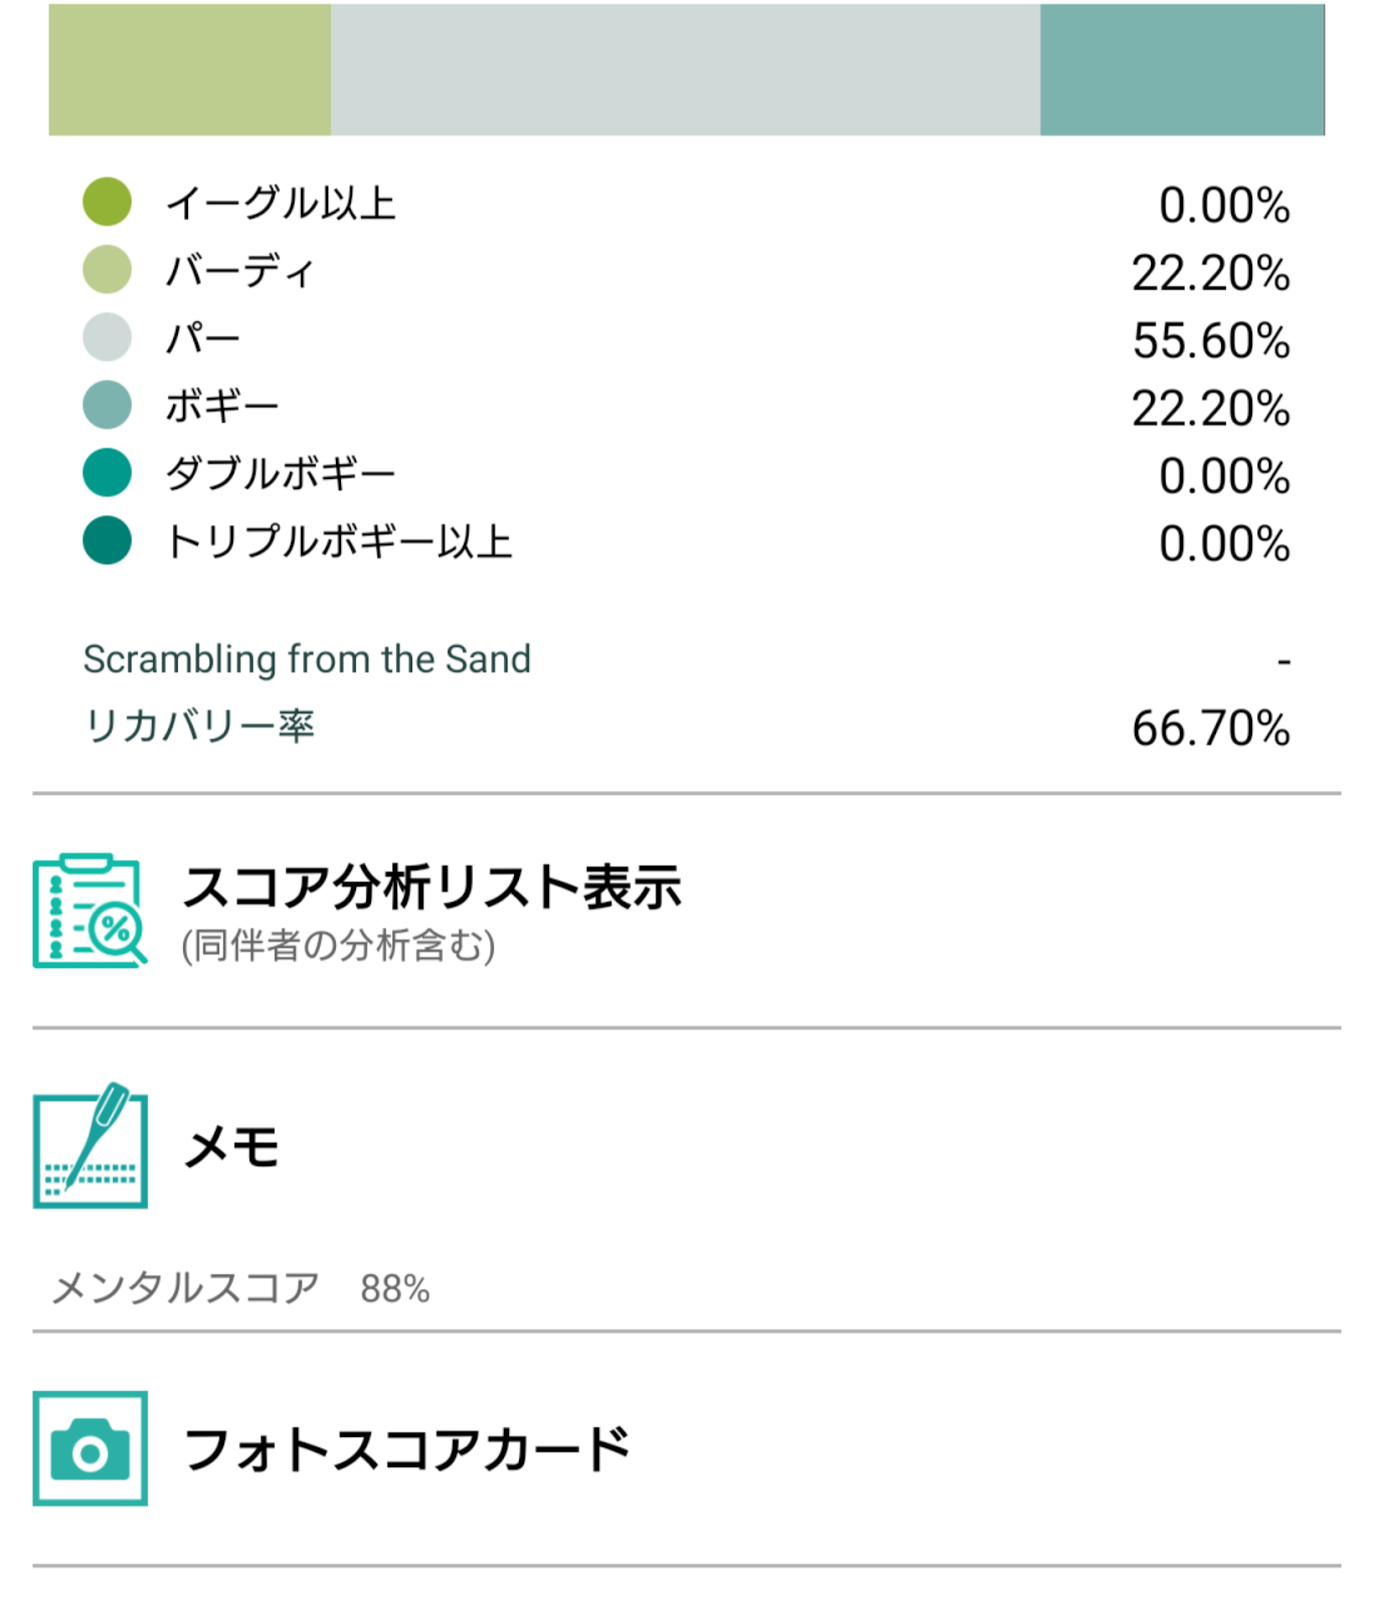Tap the パー 55.60% value

(1211, 340)
